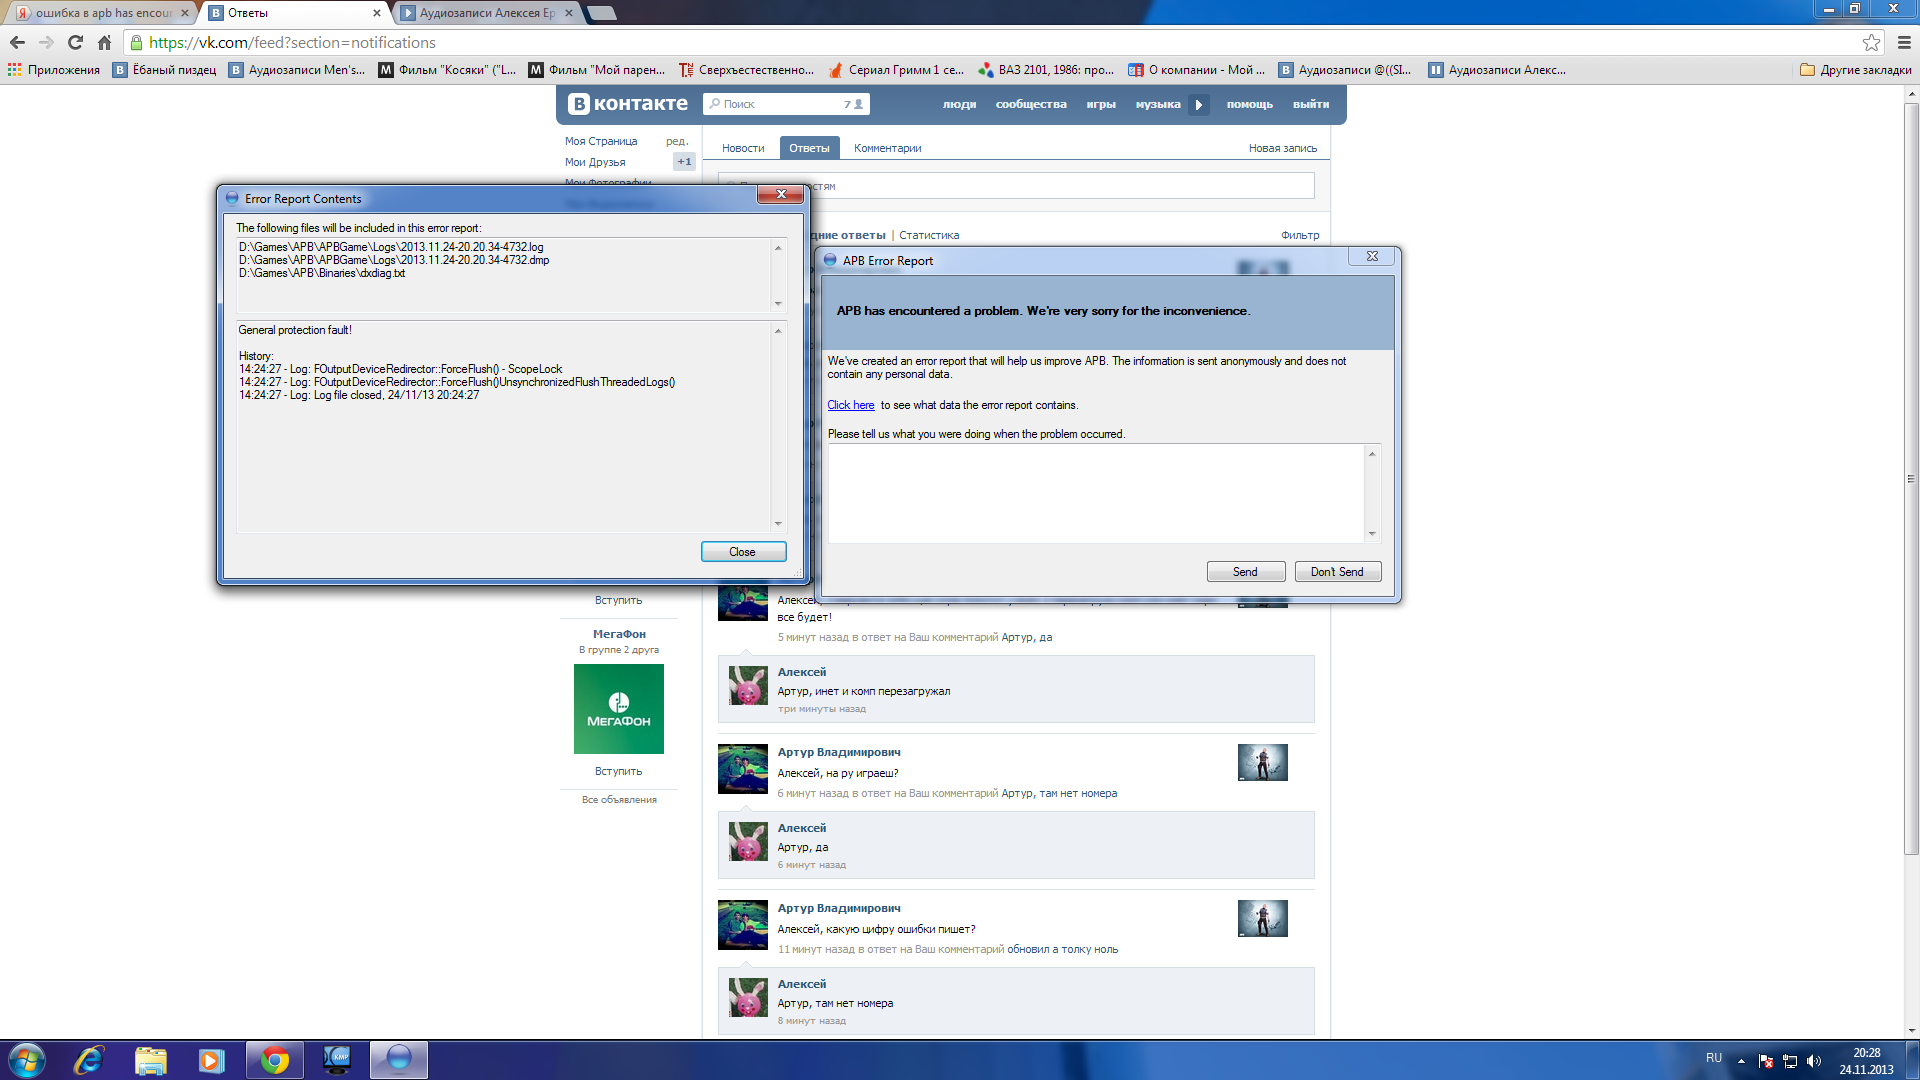1920x1080 pixels.
Task: Click the Send button in APB report
Action: [1245, 572]
